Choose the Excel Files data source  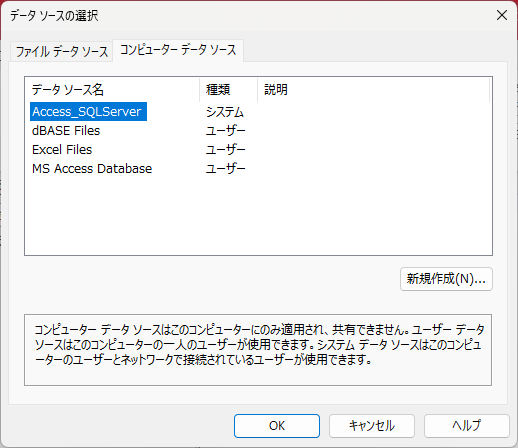click(x=62, y=150)
